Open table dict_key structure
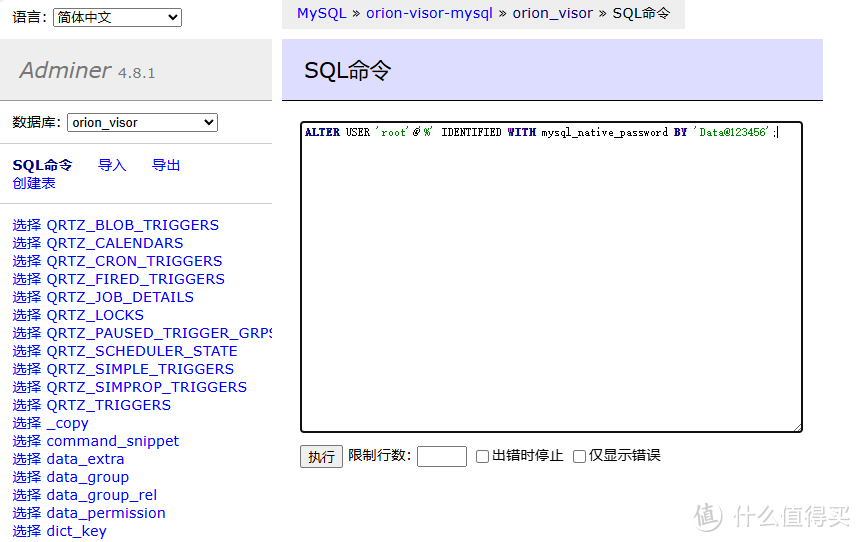Image resolution: width=860 pixels, height=542 pixels. tap(76, 532)
